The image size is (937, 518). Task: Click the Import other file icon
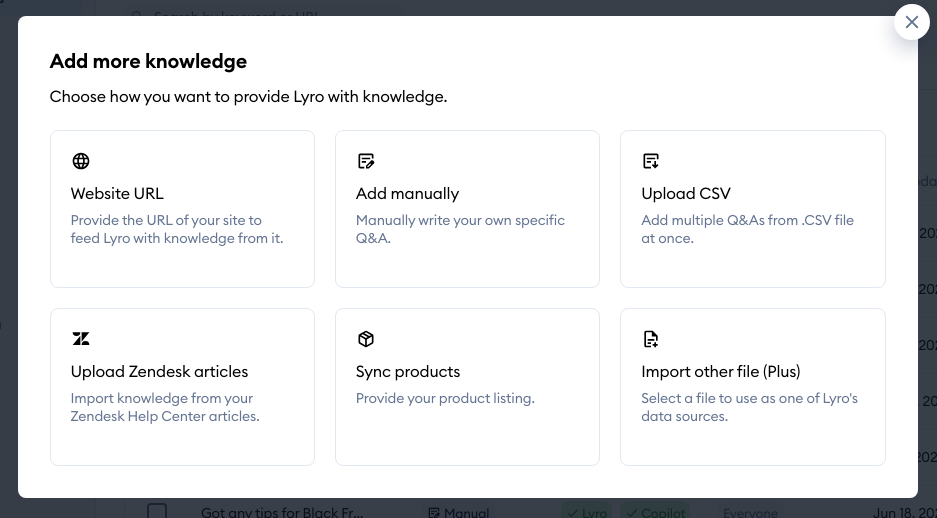pyautogui.click(x=651, y=339)
